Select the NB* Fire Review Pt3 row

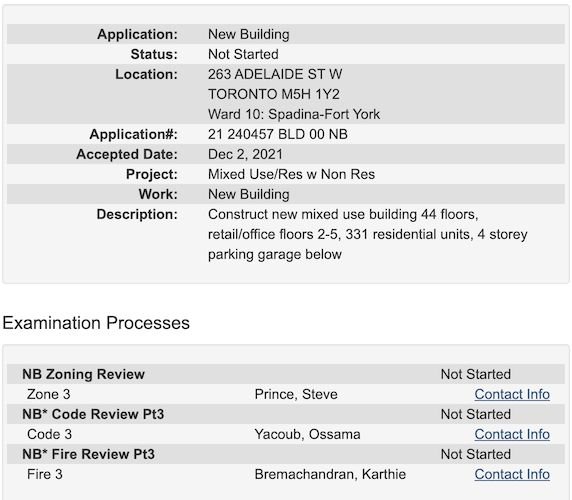[x=286, y=454]
